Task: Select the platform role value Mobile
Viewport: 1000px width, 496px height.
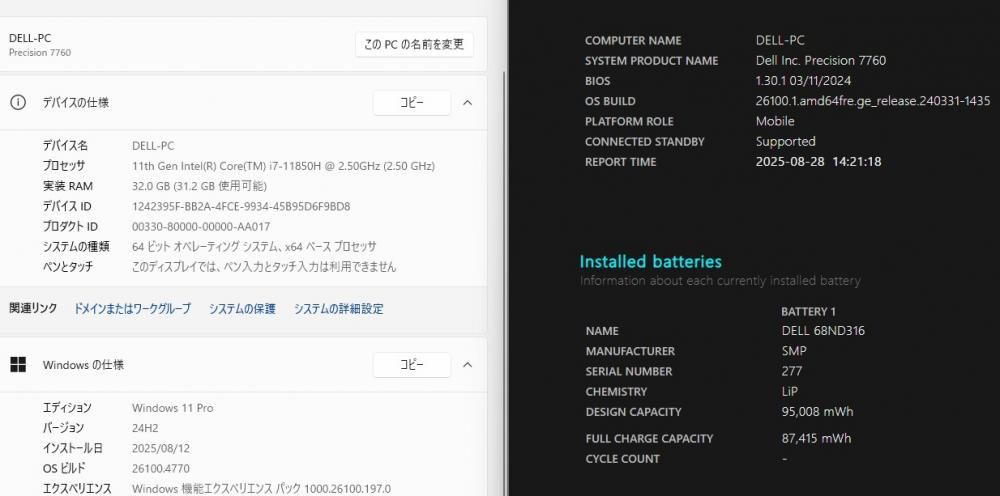Action: pyautogui.click(x=775, y=121)
